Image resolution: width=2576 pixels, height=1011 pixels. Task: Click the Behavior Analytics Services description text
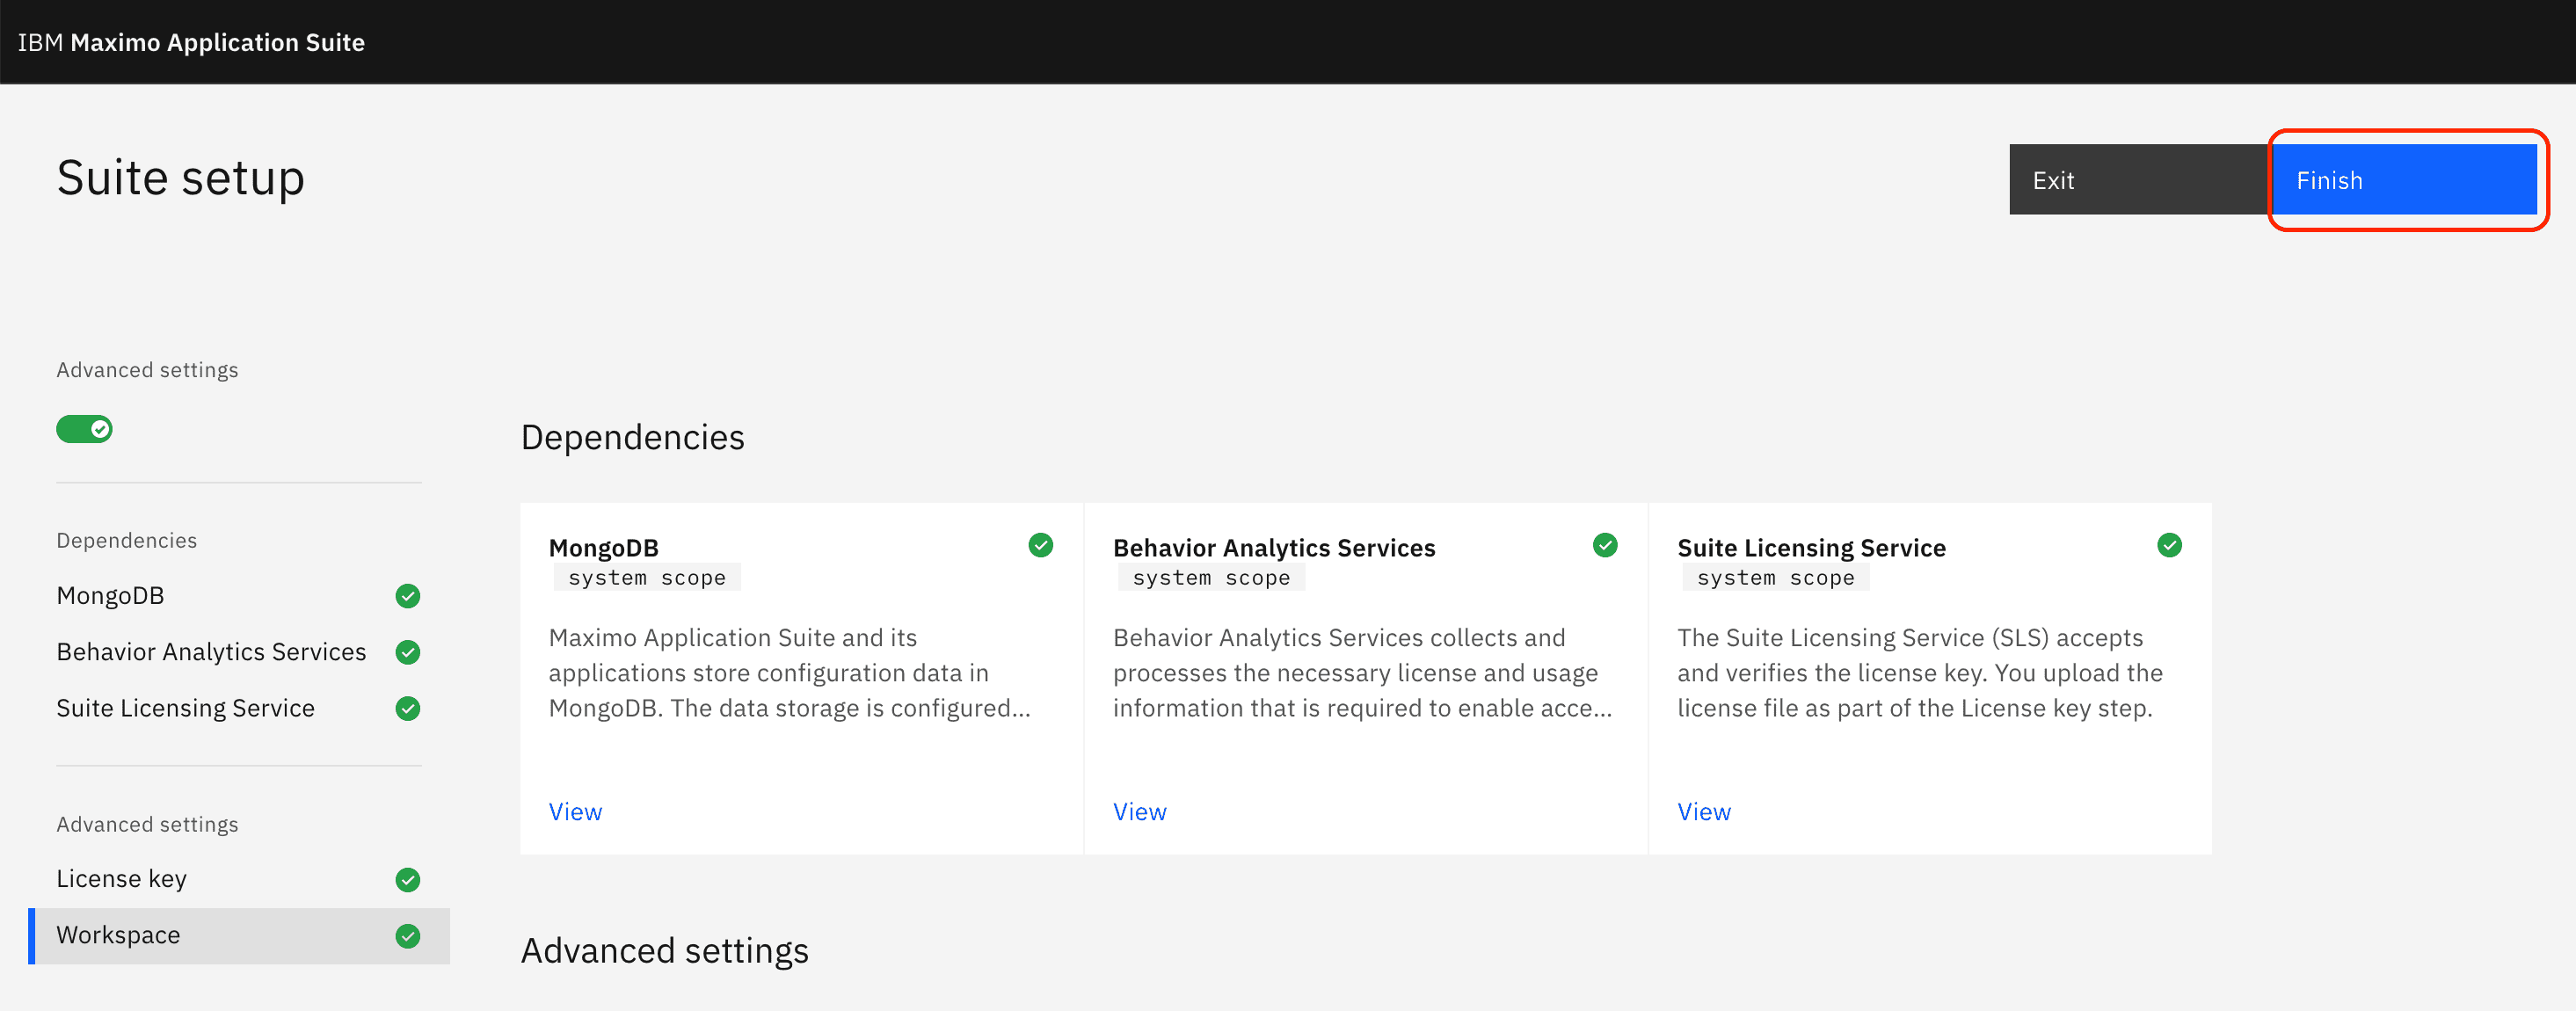coord(1363,673)
